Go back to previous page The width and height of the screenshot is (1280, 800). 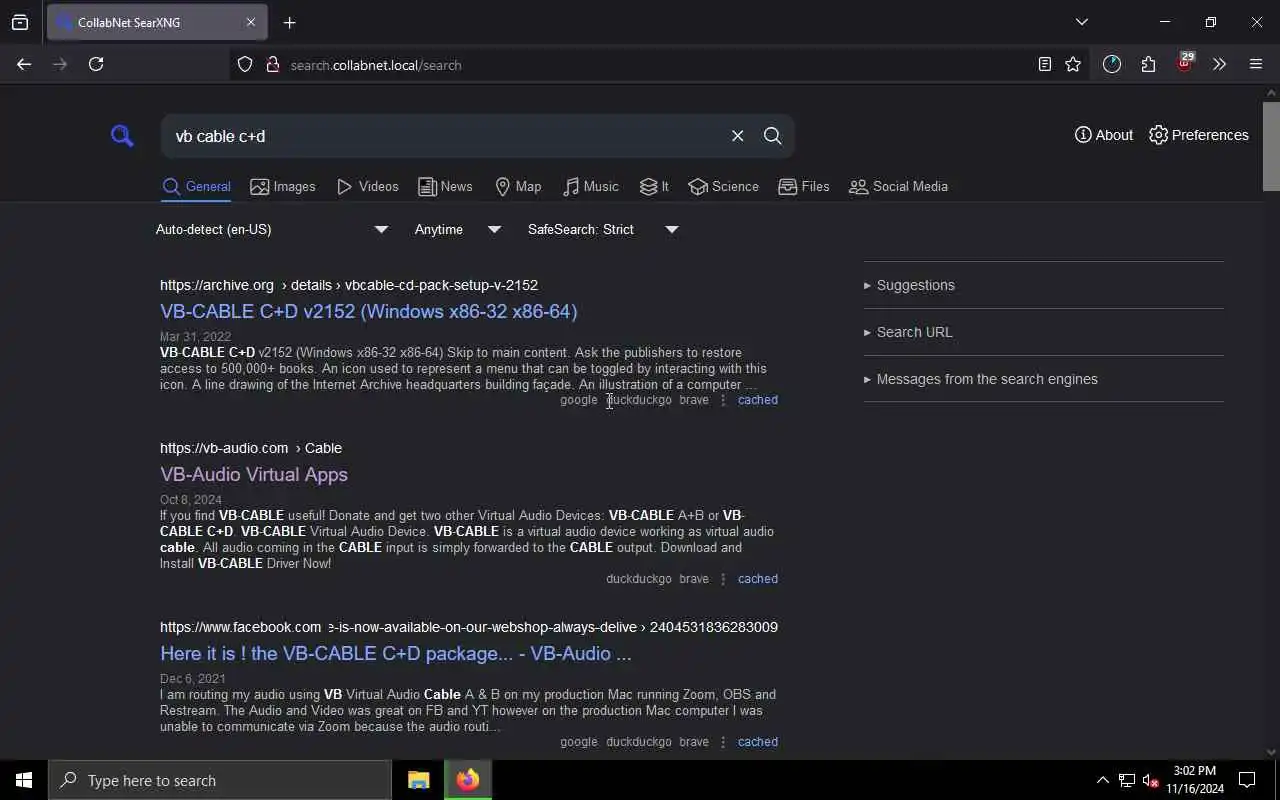[x=24, y=64]
